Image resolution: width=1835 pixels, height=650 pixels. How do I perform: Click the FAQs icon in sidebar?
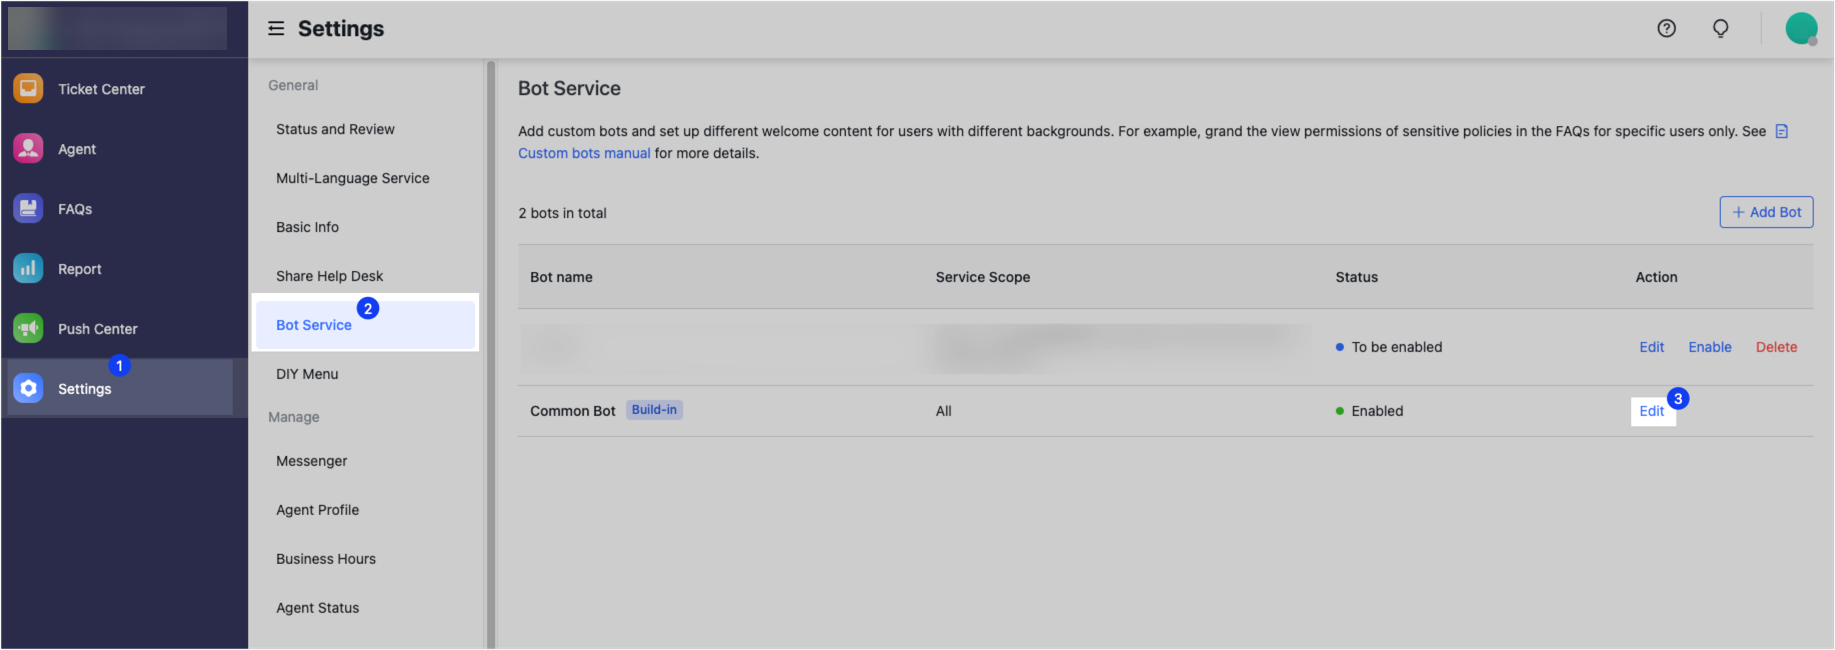click(x=28, y=209)
